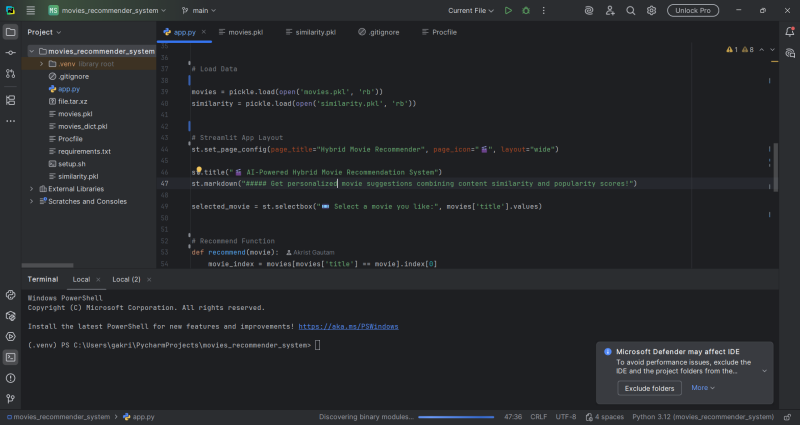The image size is (800, 425).
Task: Open the Git version control tool window
Action: (x=10, y=396)
